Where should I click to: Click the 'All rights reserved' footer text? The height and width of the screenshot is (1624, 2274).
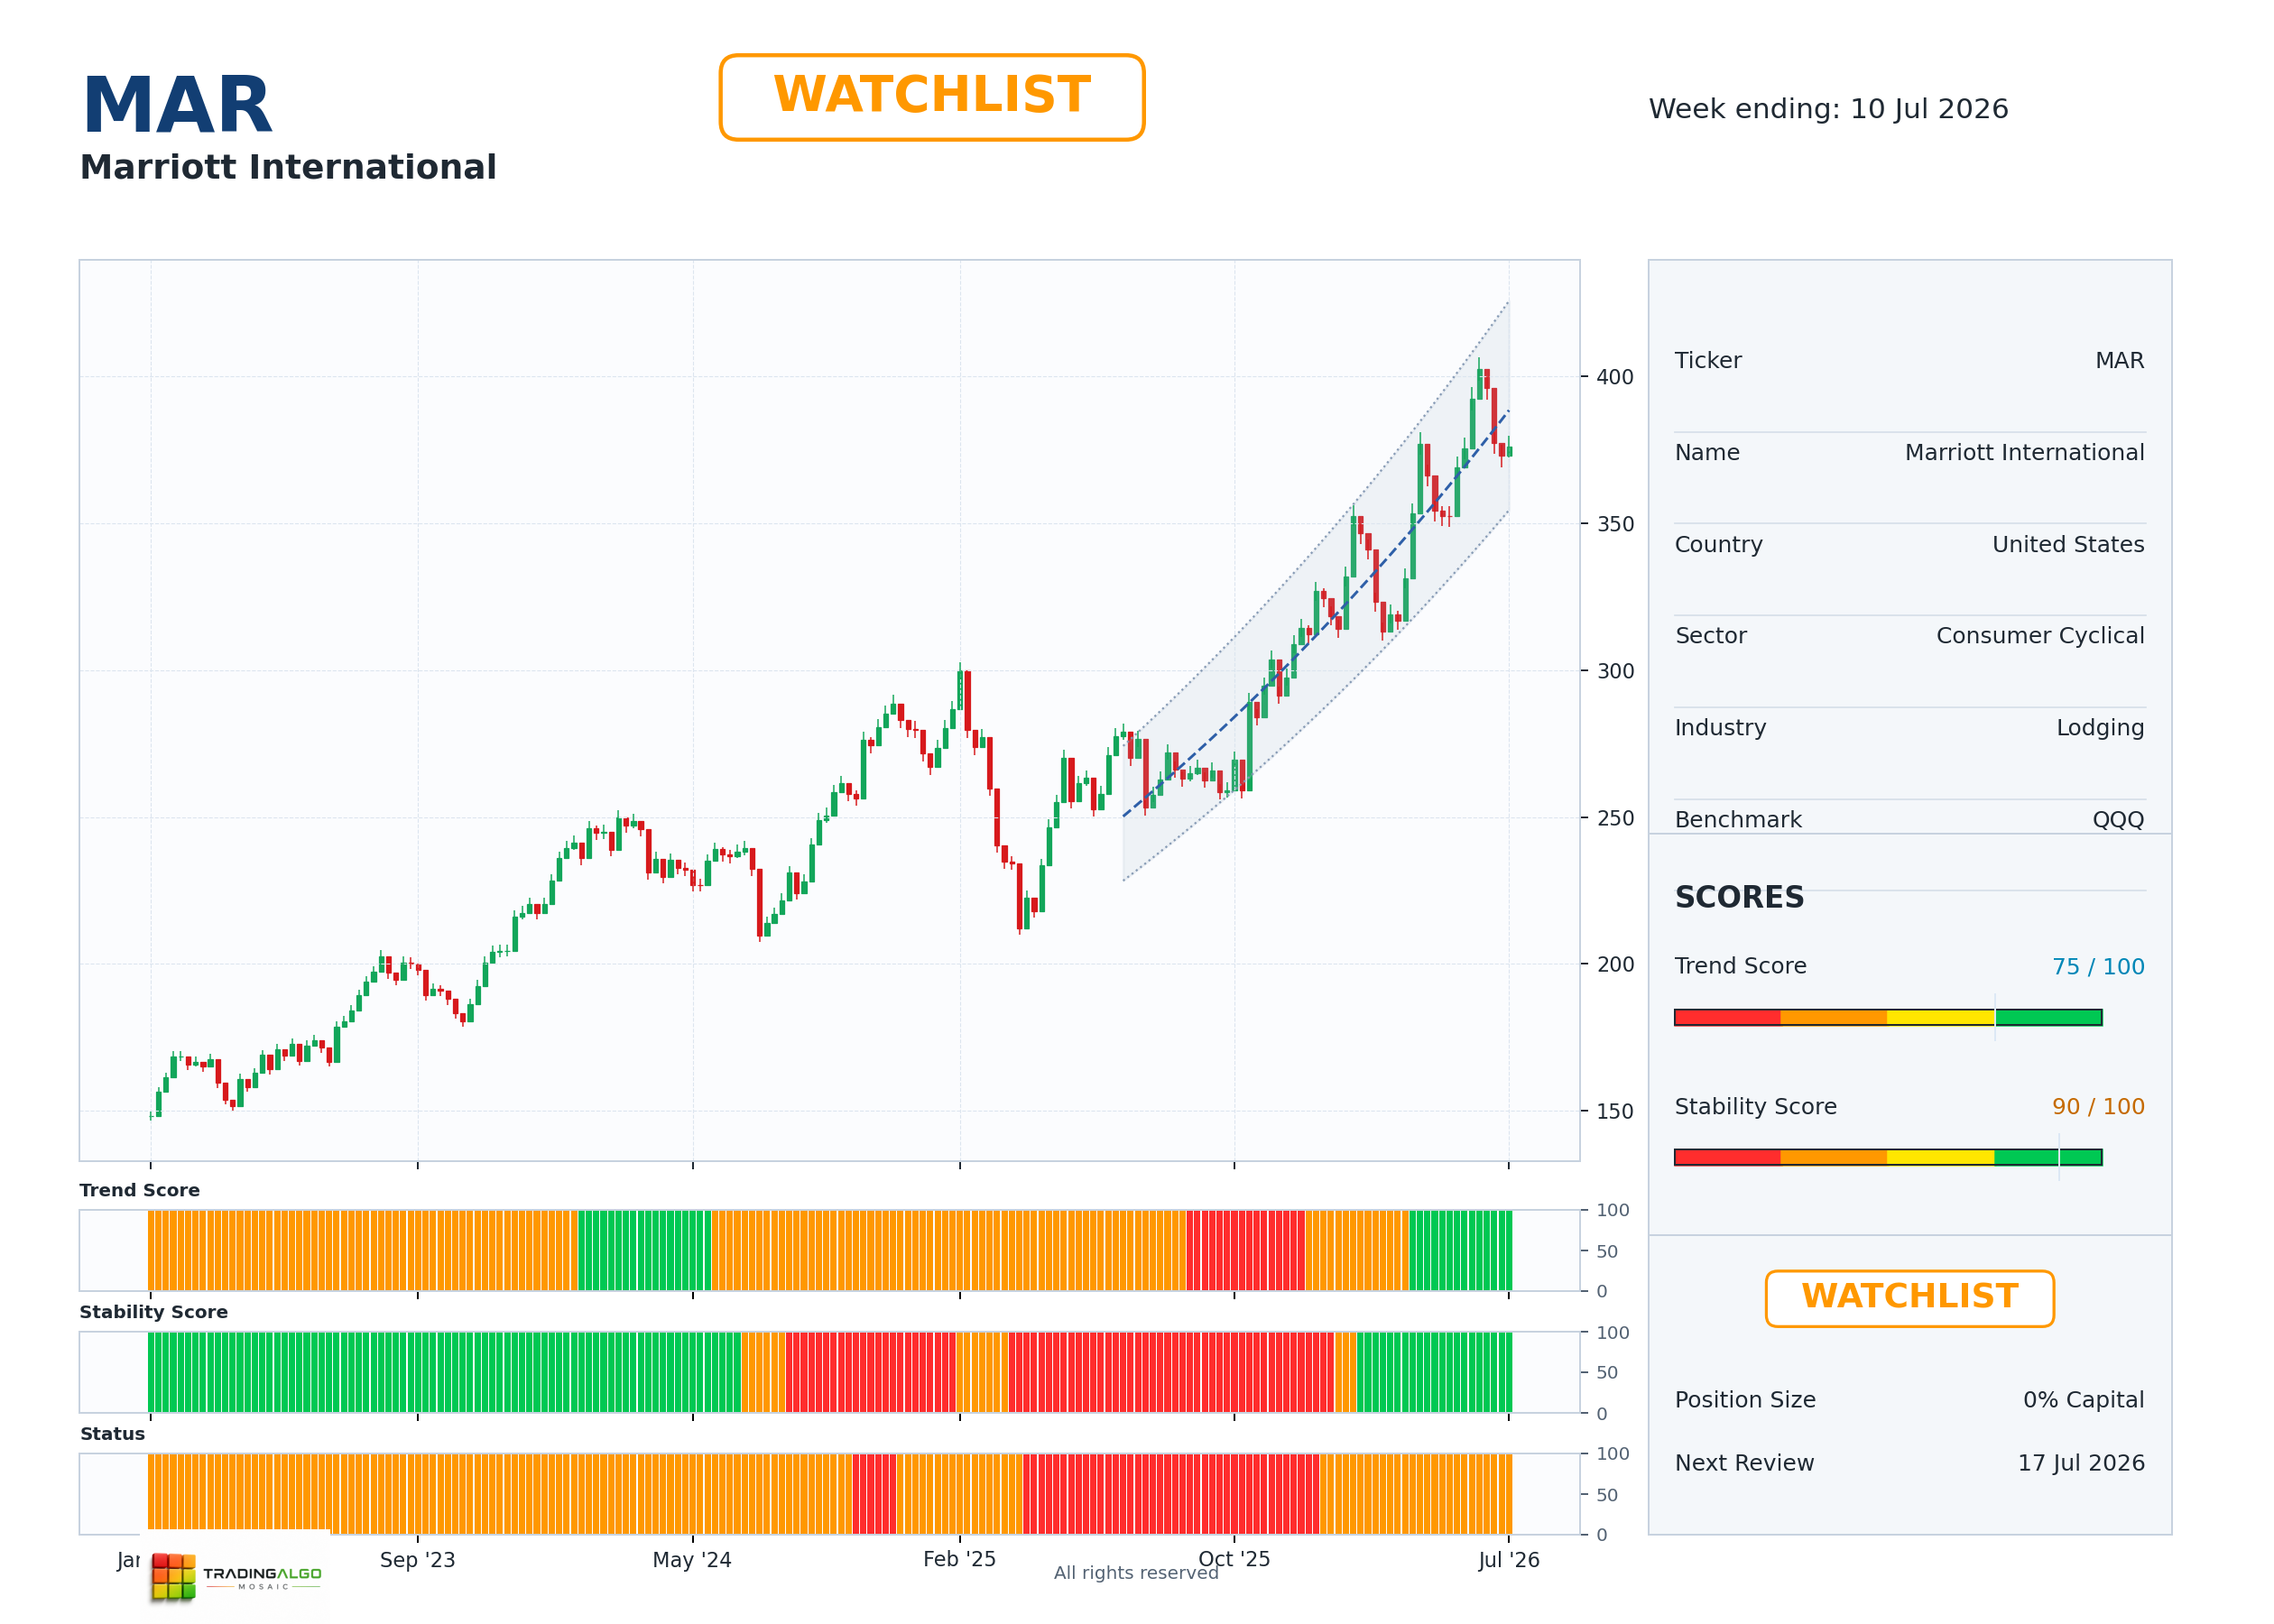click(1136, 1572)
